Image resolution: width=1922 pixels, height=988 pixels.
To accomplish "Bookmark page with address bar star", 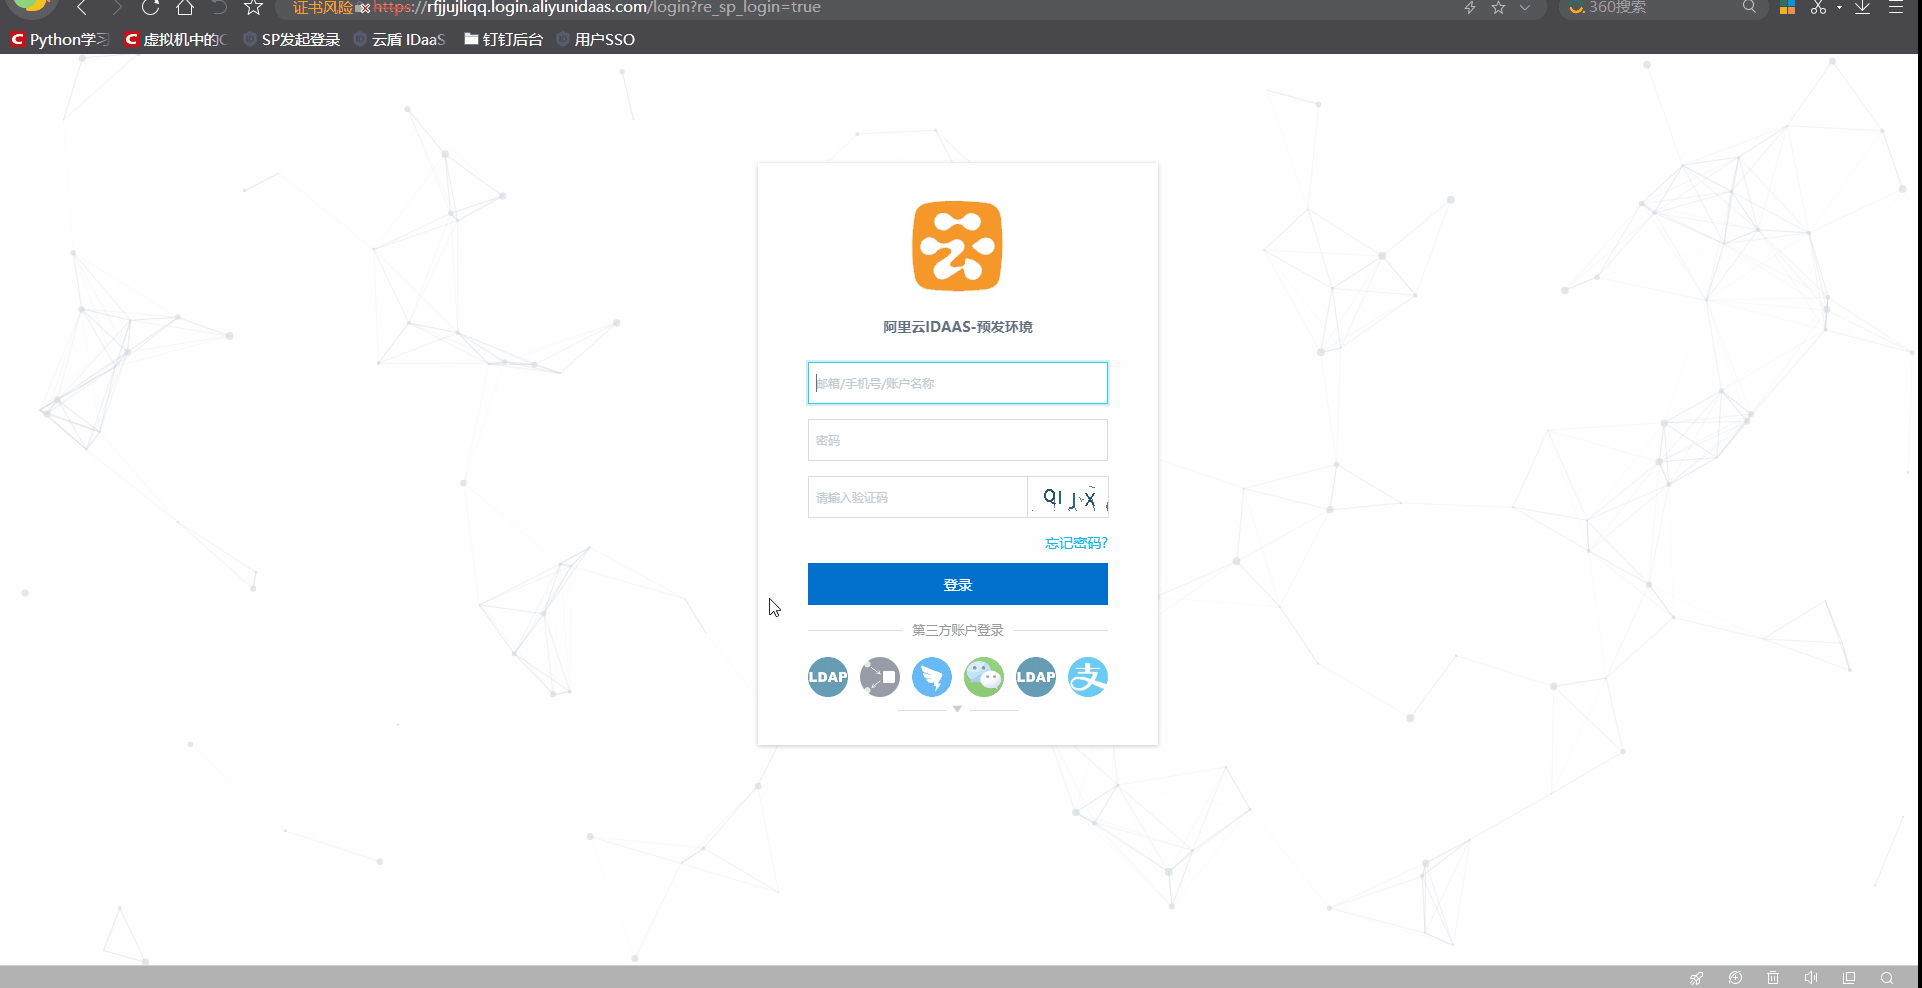I will [x=1498, y=8].
